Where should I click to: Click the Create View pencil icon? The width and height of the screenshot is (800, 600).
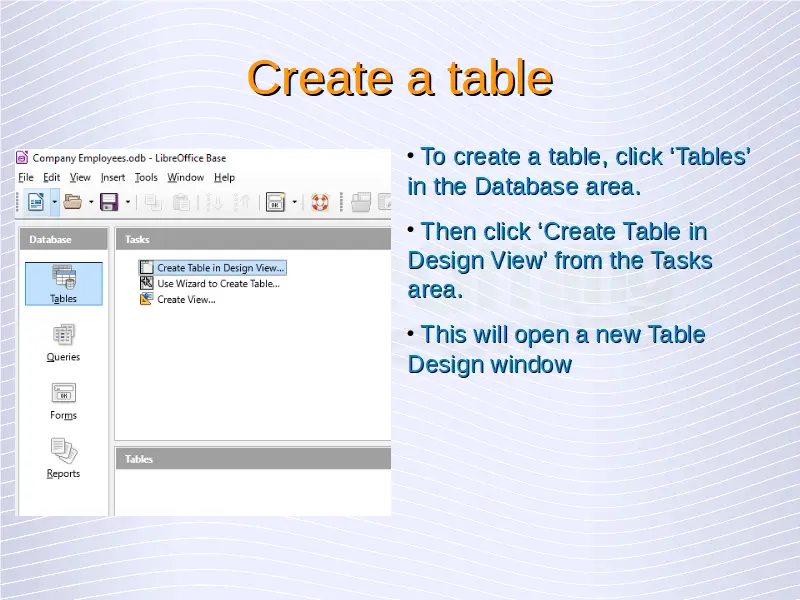tap(146, 299)
